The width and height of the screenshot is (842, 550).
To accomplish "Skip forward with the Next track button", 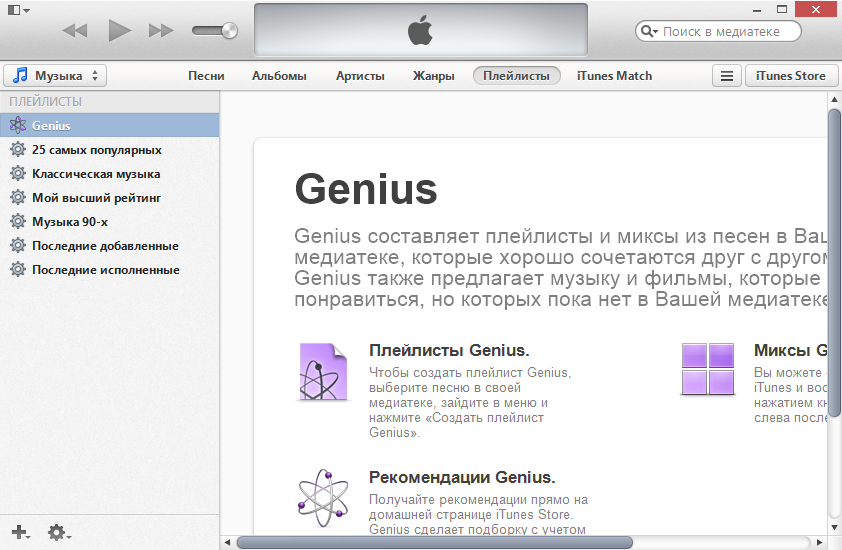I will pyautogui.click(x=161, y=31).
